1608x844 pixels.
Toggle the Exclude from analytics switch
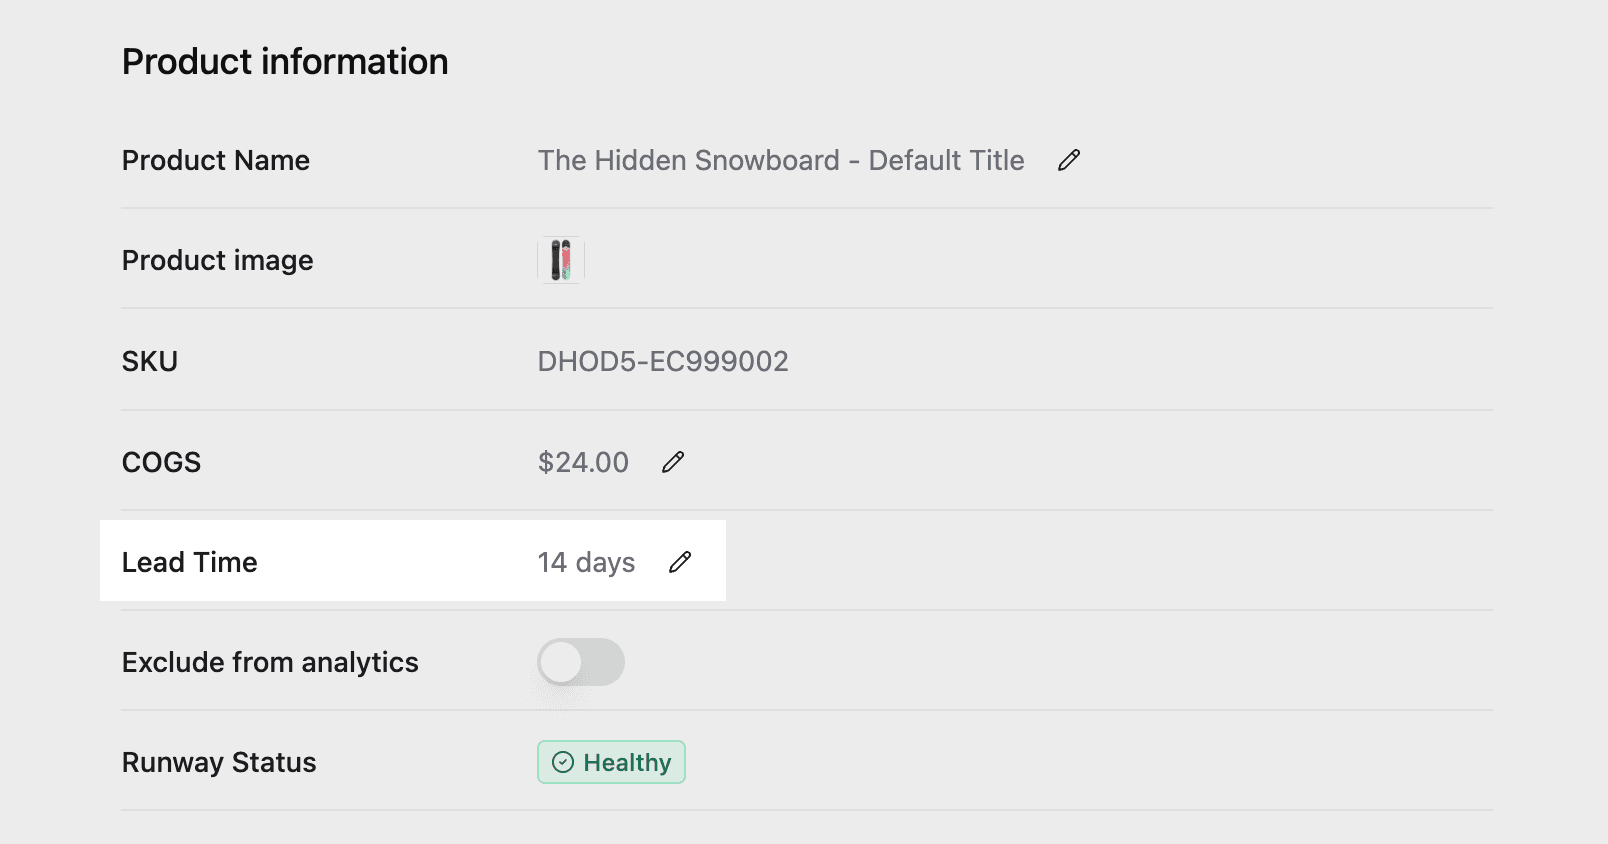pos(581,662)
